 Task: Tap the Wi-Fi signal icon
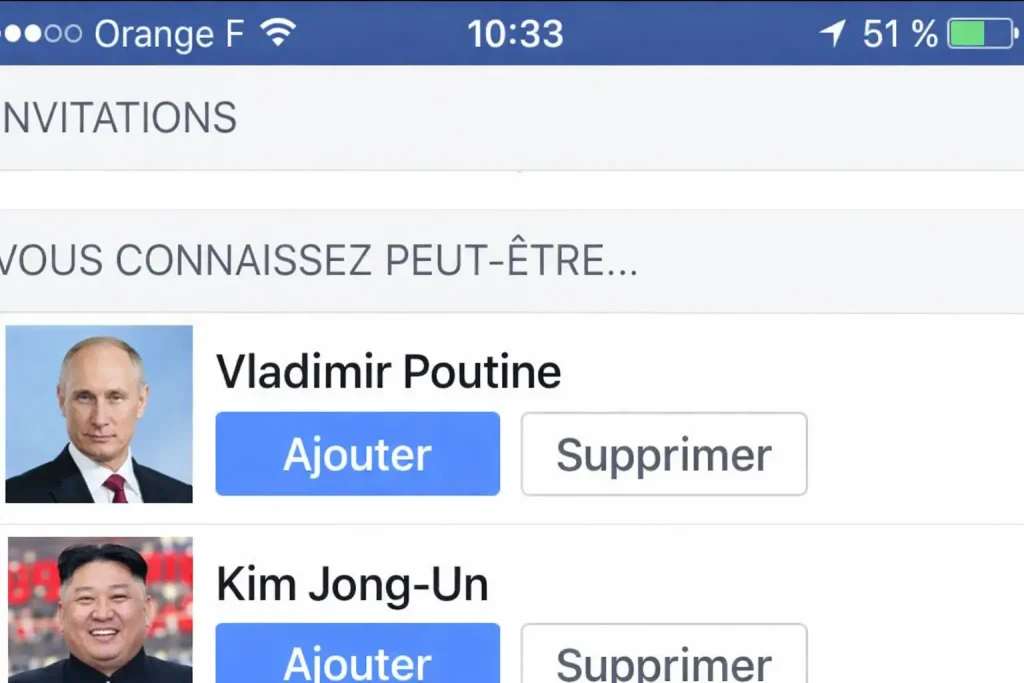pos(278,34)
